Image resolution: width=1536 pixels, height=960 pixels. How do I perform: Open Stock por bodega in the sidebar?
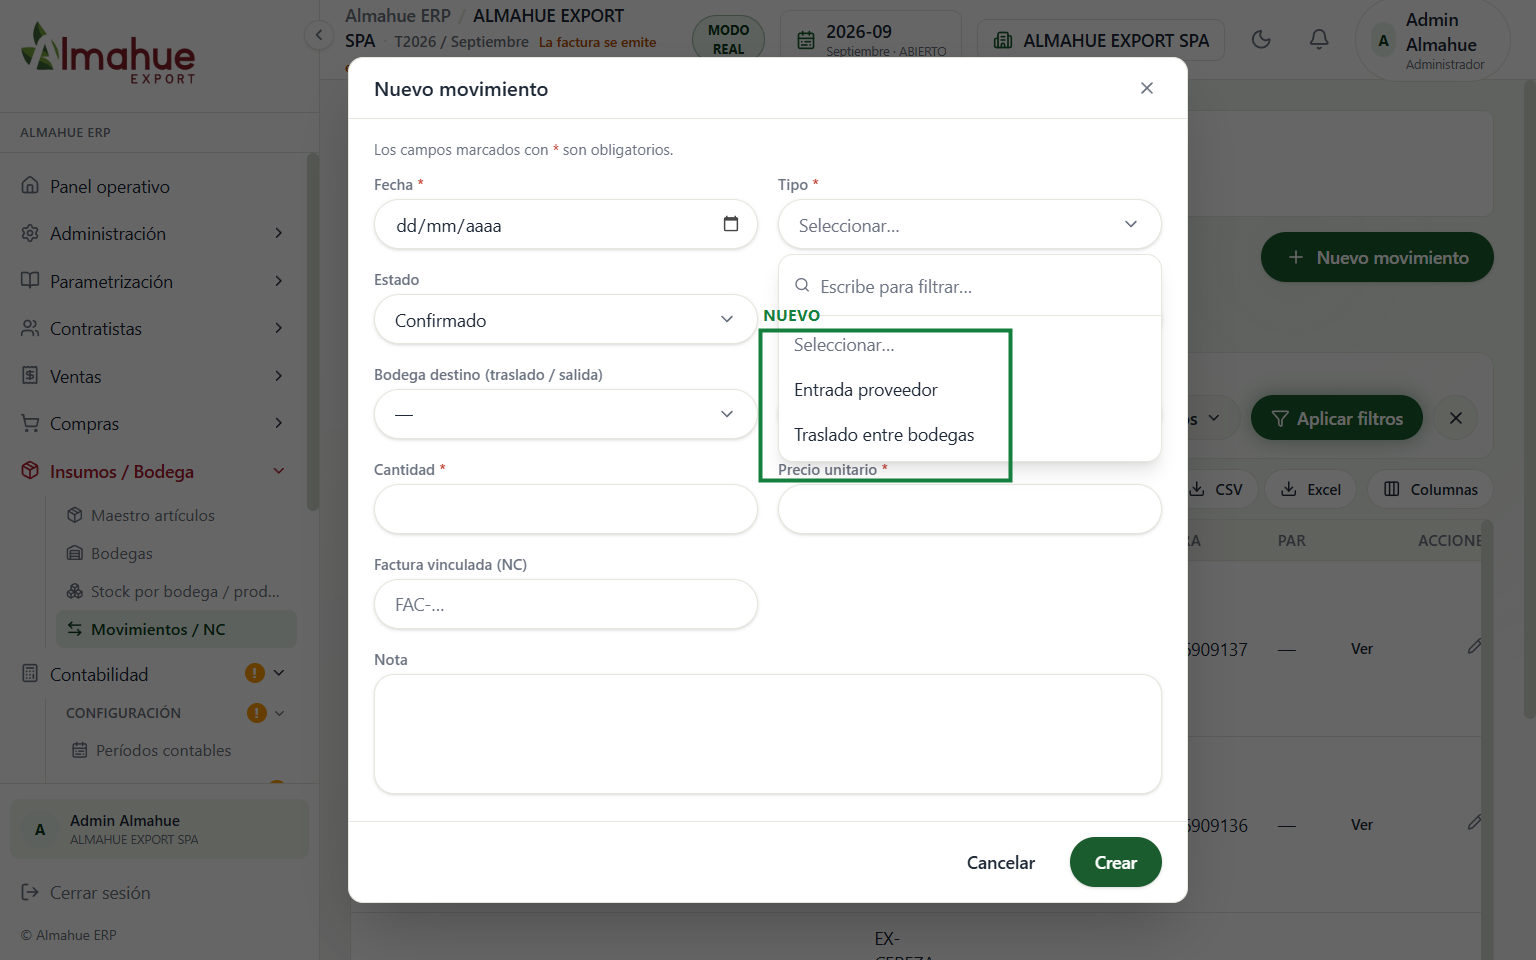pos(176,591)
